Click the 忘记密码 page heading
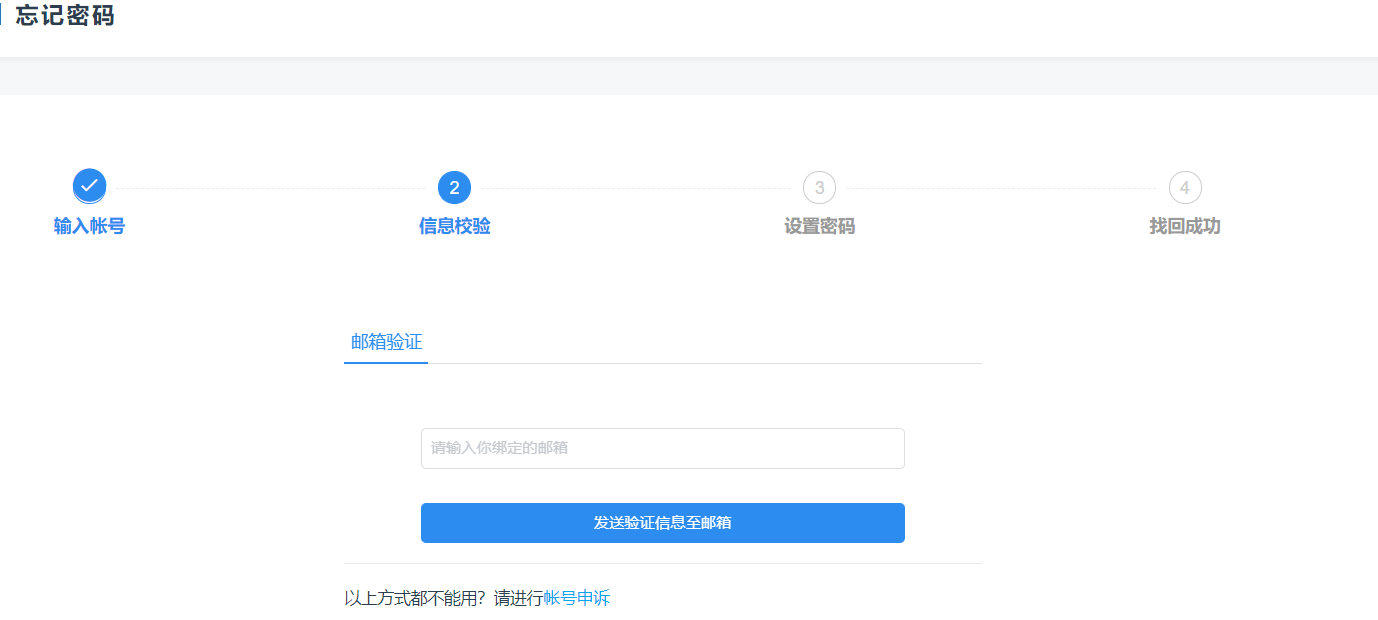 pos(65,16)
